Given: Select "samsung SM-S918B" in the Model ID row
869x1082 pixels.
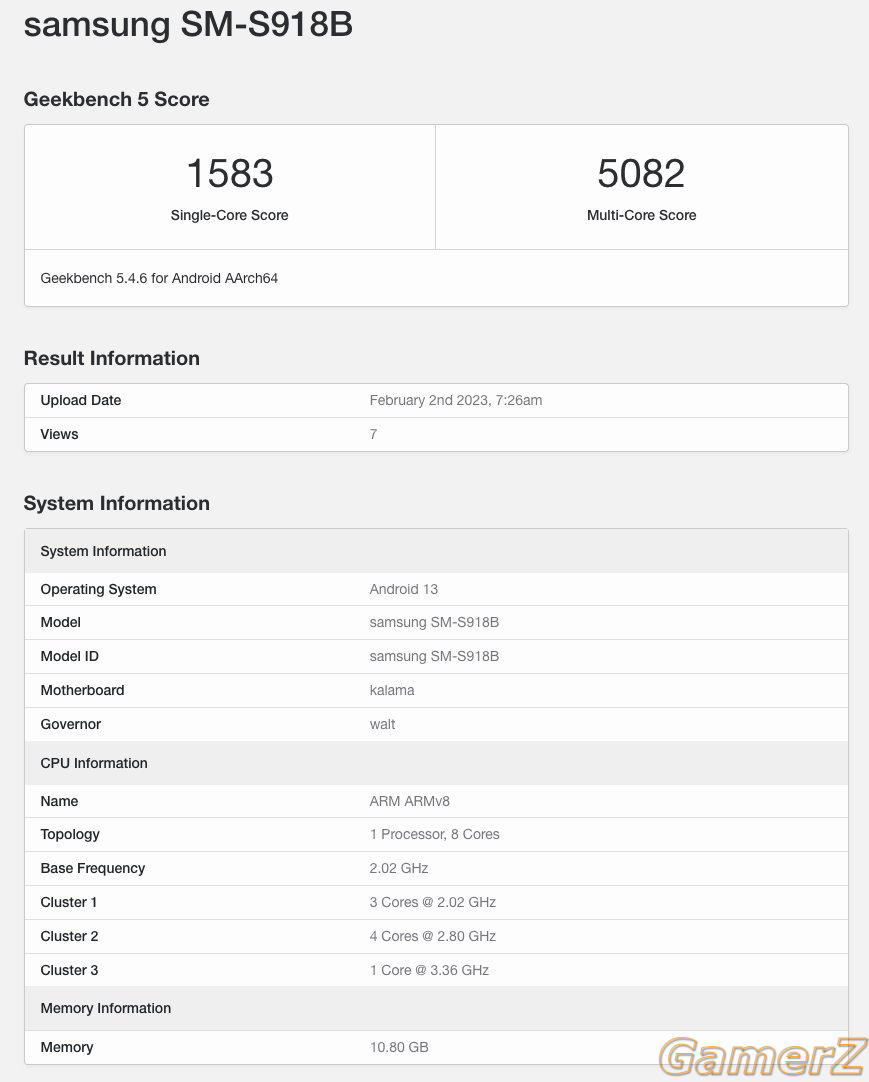Looking at the screenshot, I should tap(434, 656).
